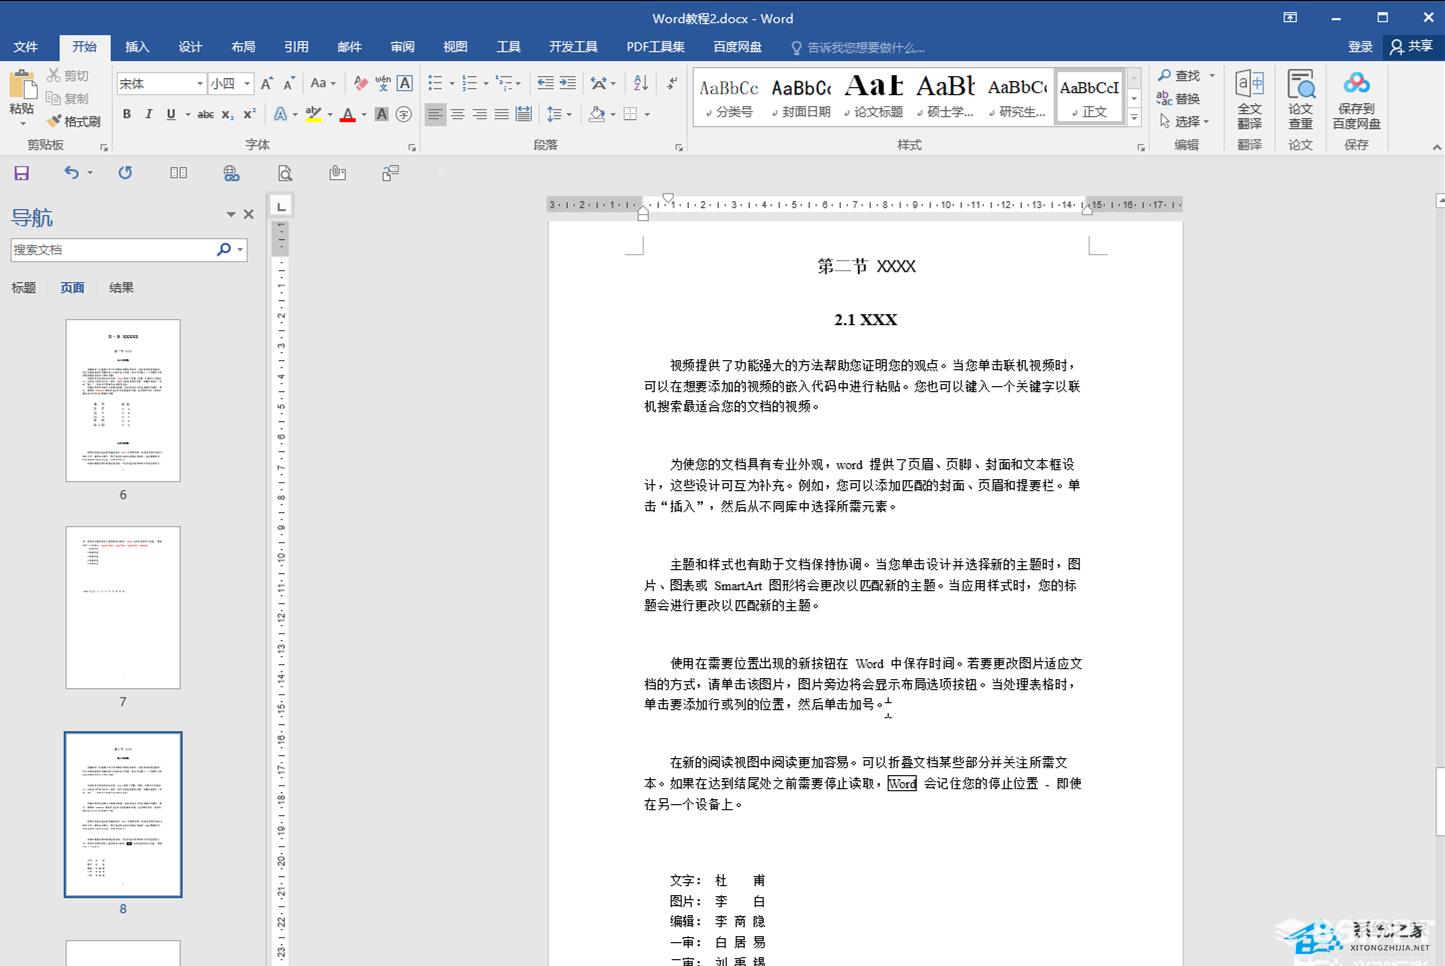
Task: Switch to the Review (审阅) tab
Action: pyautogui.click(x=402, y=47)
